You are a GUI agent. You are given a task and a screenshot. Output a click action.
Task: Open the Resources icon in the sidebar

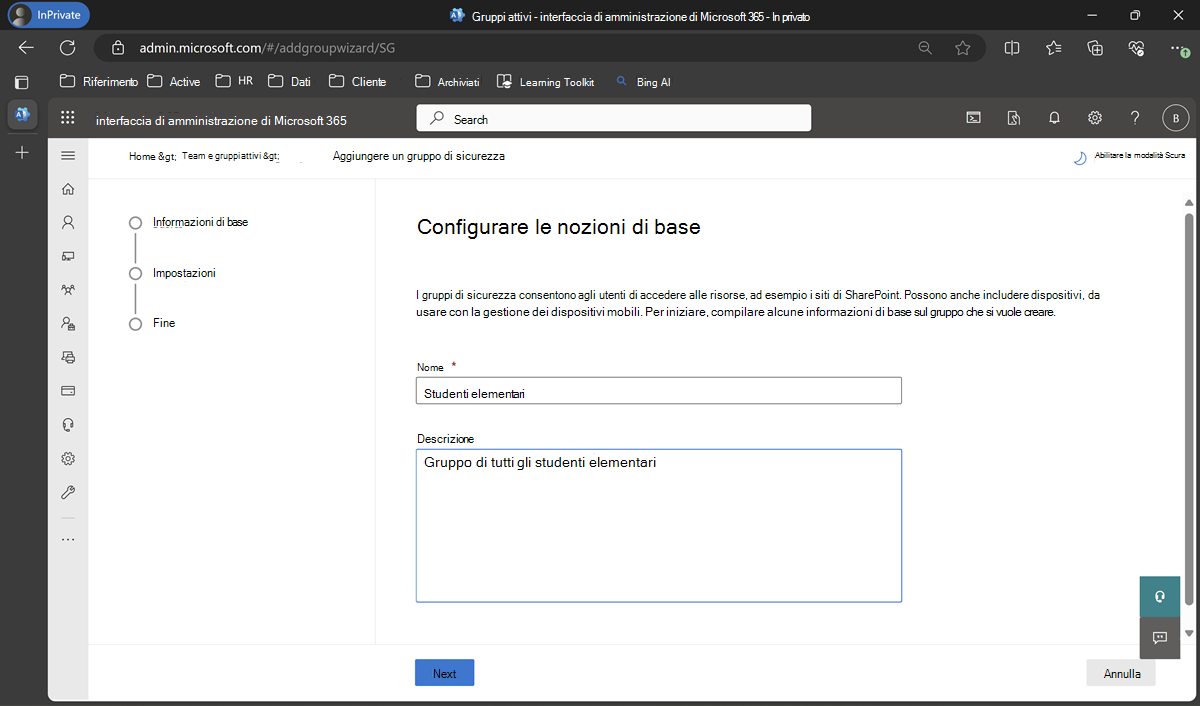[68, 357]
